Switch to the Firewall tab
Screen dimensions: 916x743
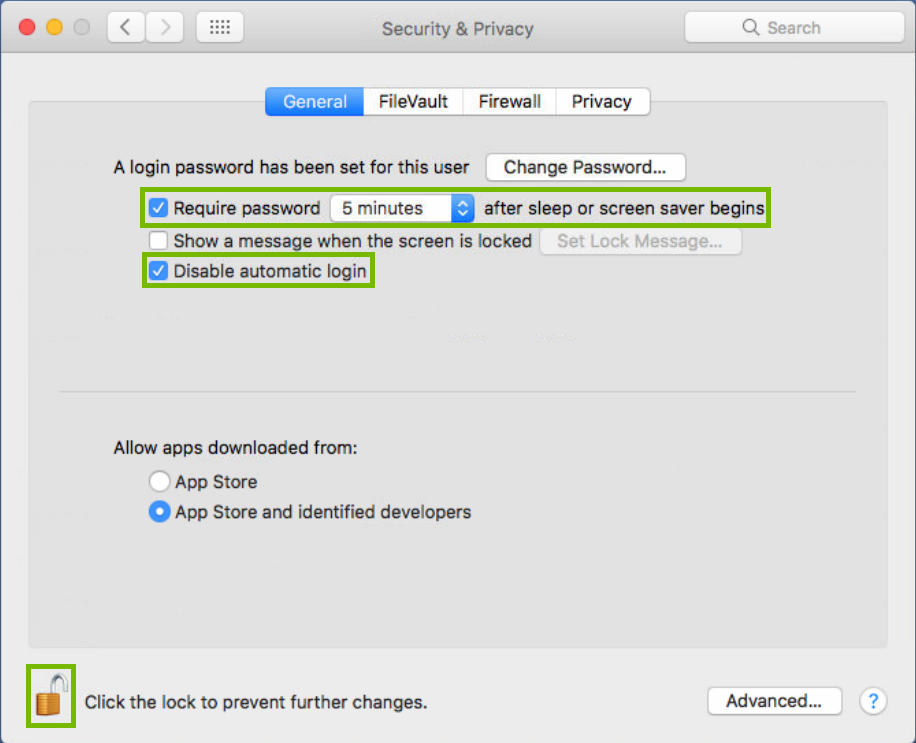509,101
